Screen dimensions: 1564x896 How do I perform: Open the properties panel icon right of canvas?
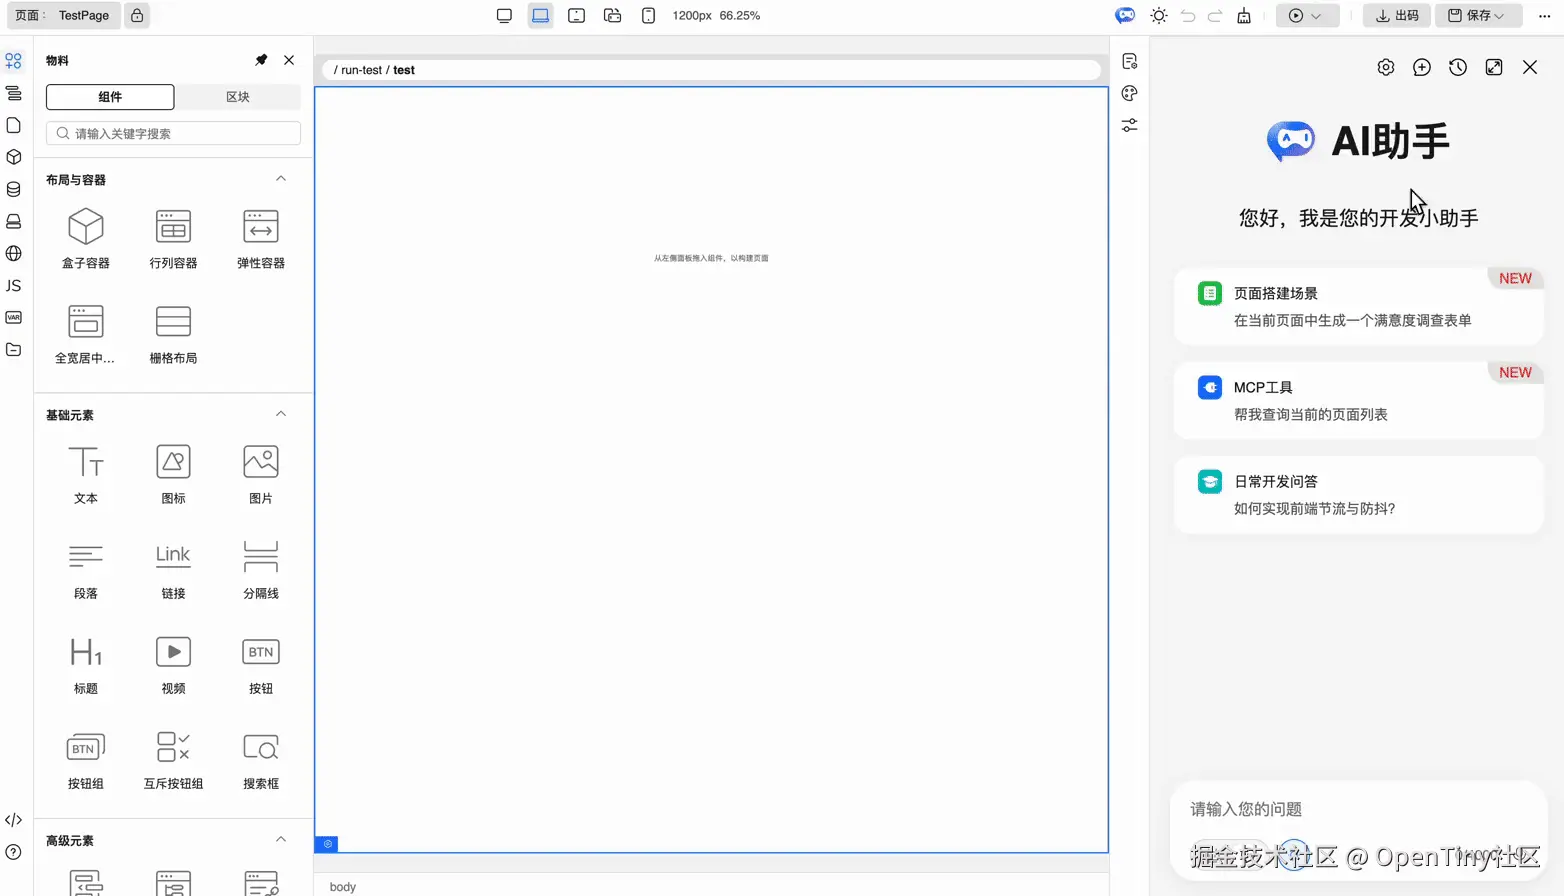pyautogui.click(x=1130, y=61)
